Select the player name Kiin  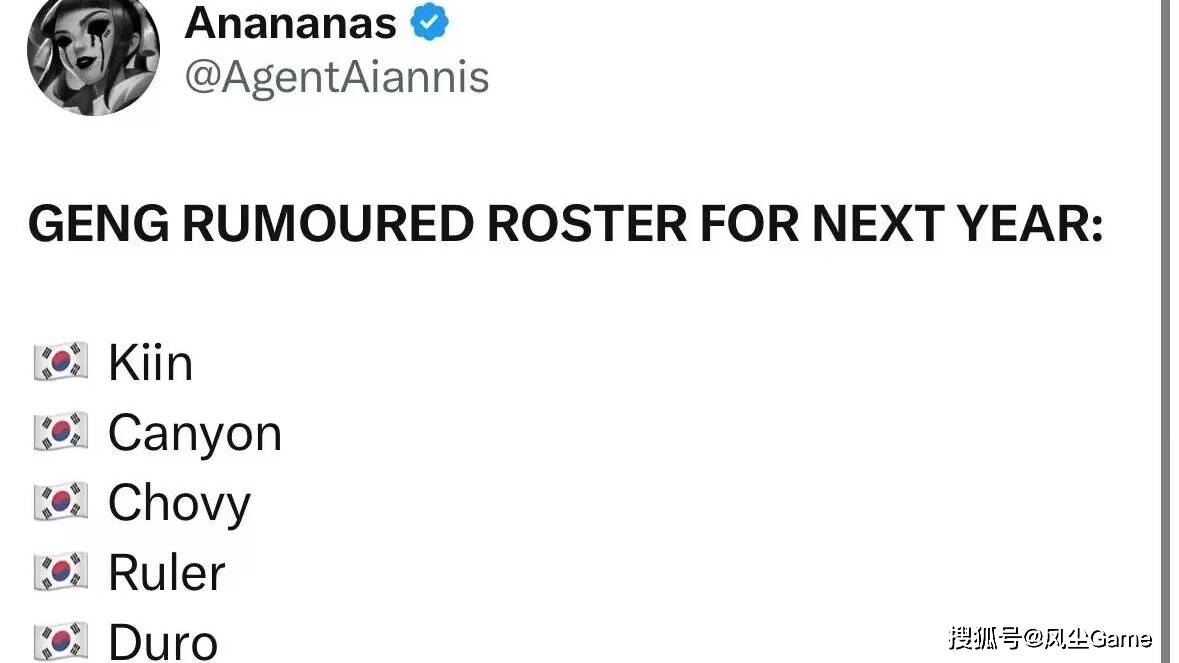(x=150, y=362)
